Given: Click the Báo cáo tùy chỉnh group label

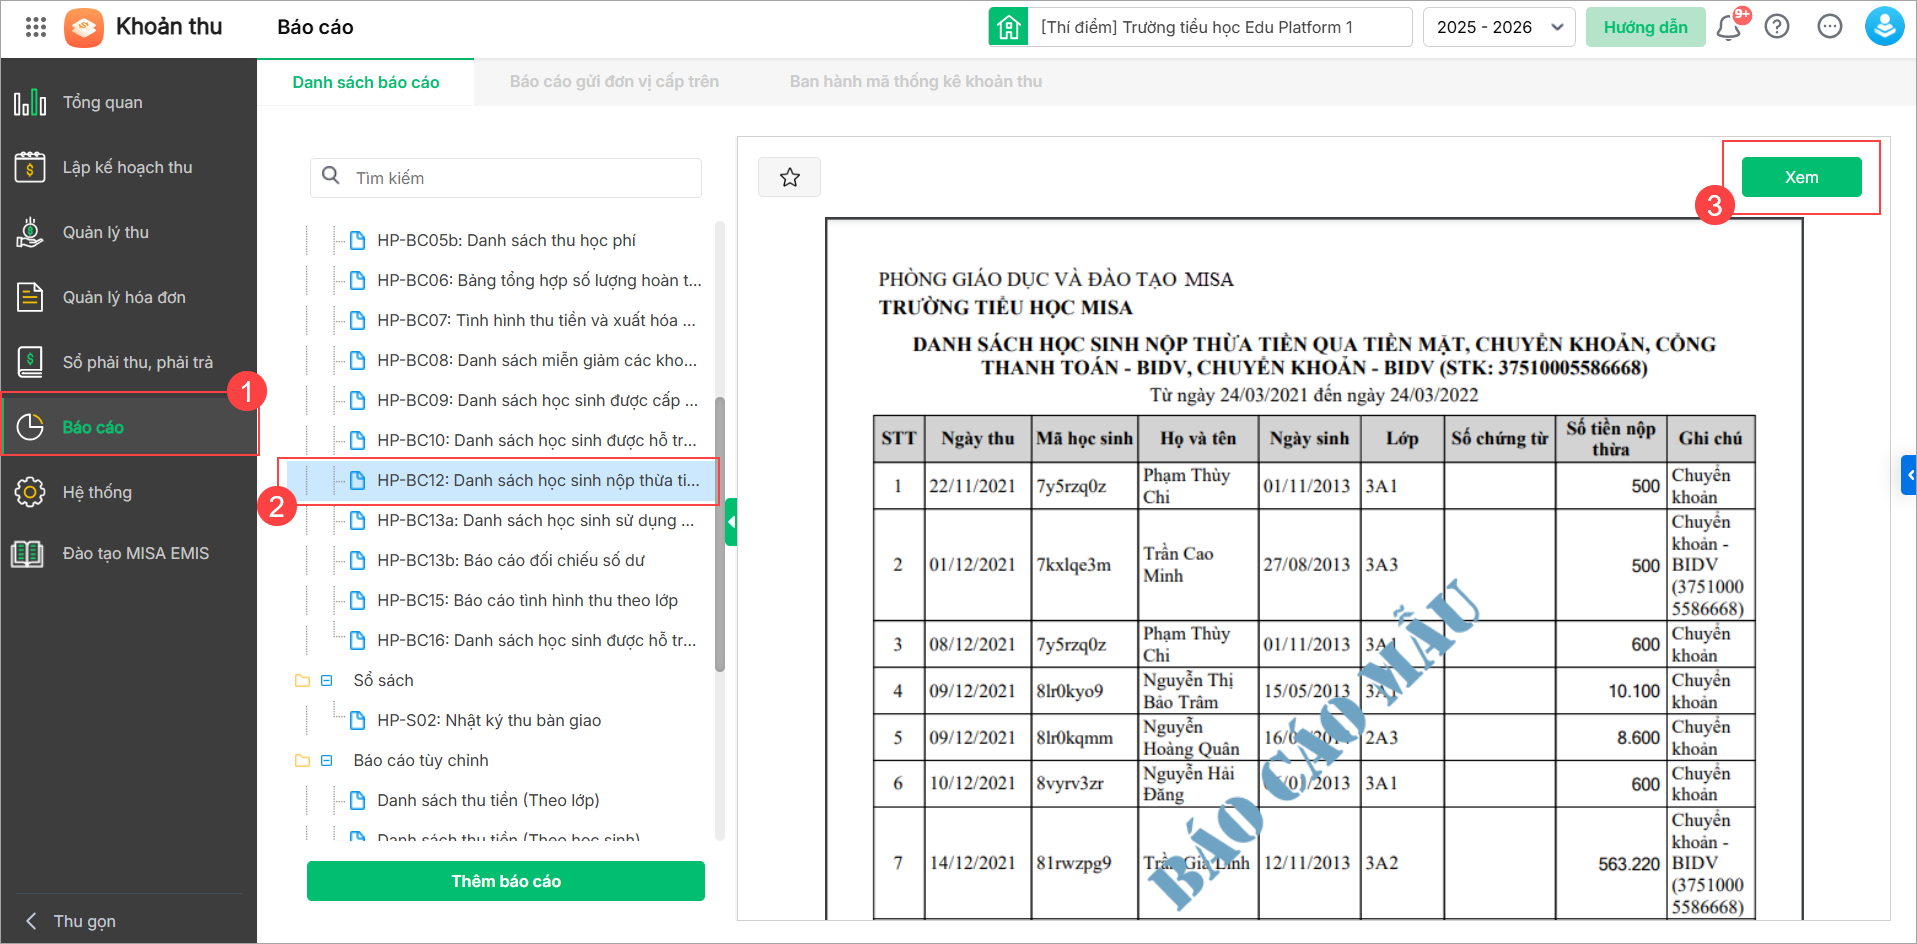Looking at the screenshot, I should coord(421,760).
